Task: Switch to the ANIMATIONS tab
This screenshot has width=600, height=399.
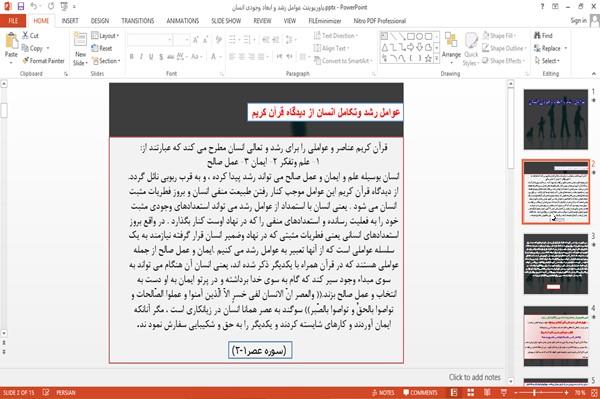Action: [183, 21]
